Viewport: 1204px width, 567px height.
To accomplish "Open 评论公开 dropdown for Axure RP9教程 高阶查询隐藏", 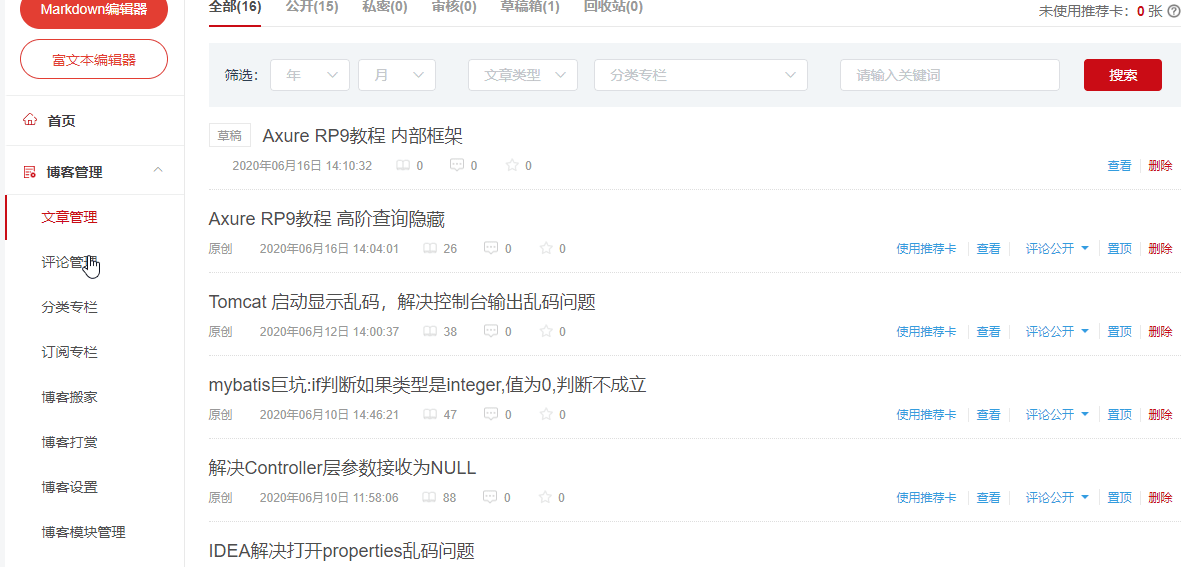I will (1057, 249).
